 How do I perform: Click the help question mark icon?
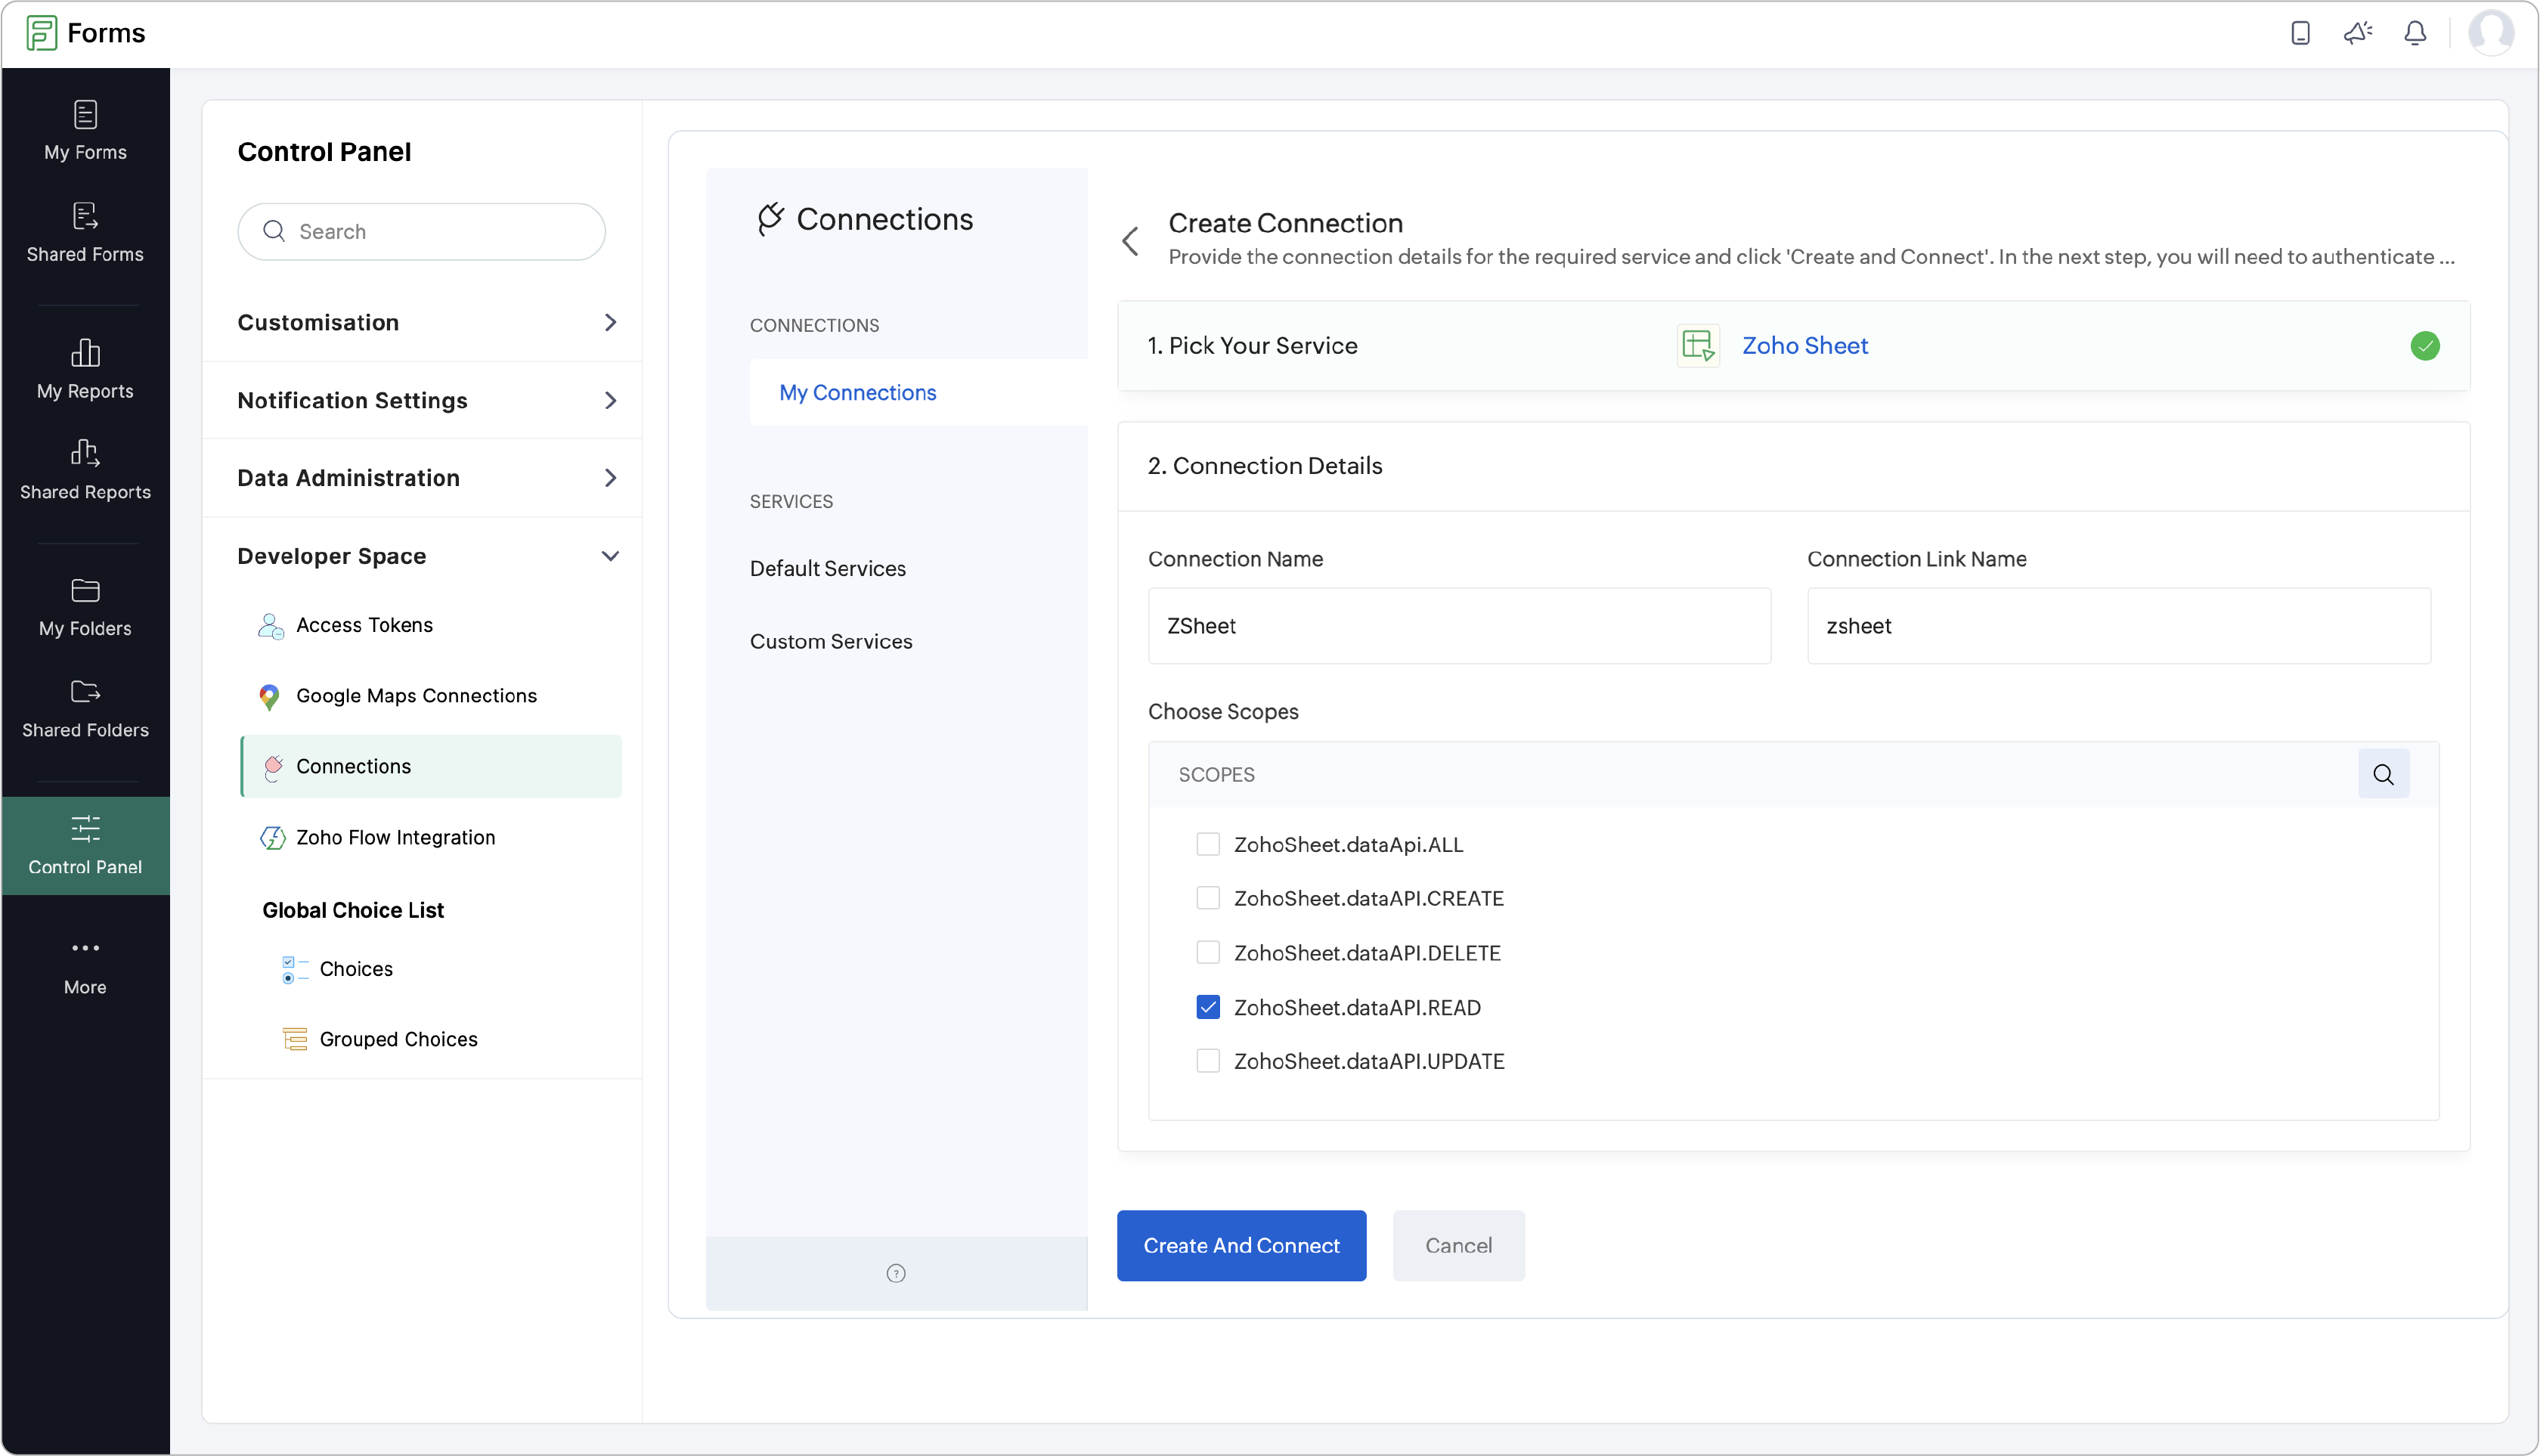[896, 1273]
